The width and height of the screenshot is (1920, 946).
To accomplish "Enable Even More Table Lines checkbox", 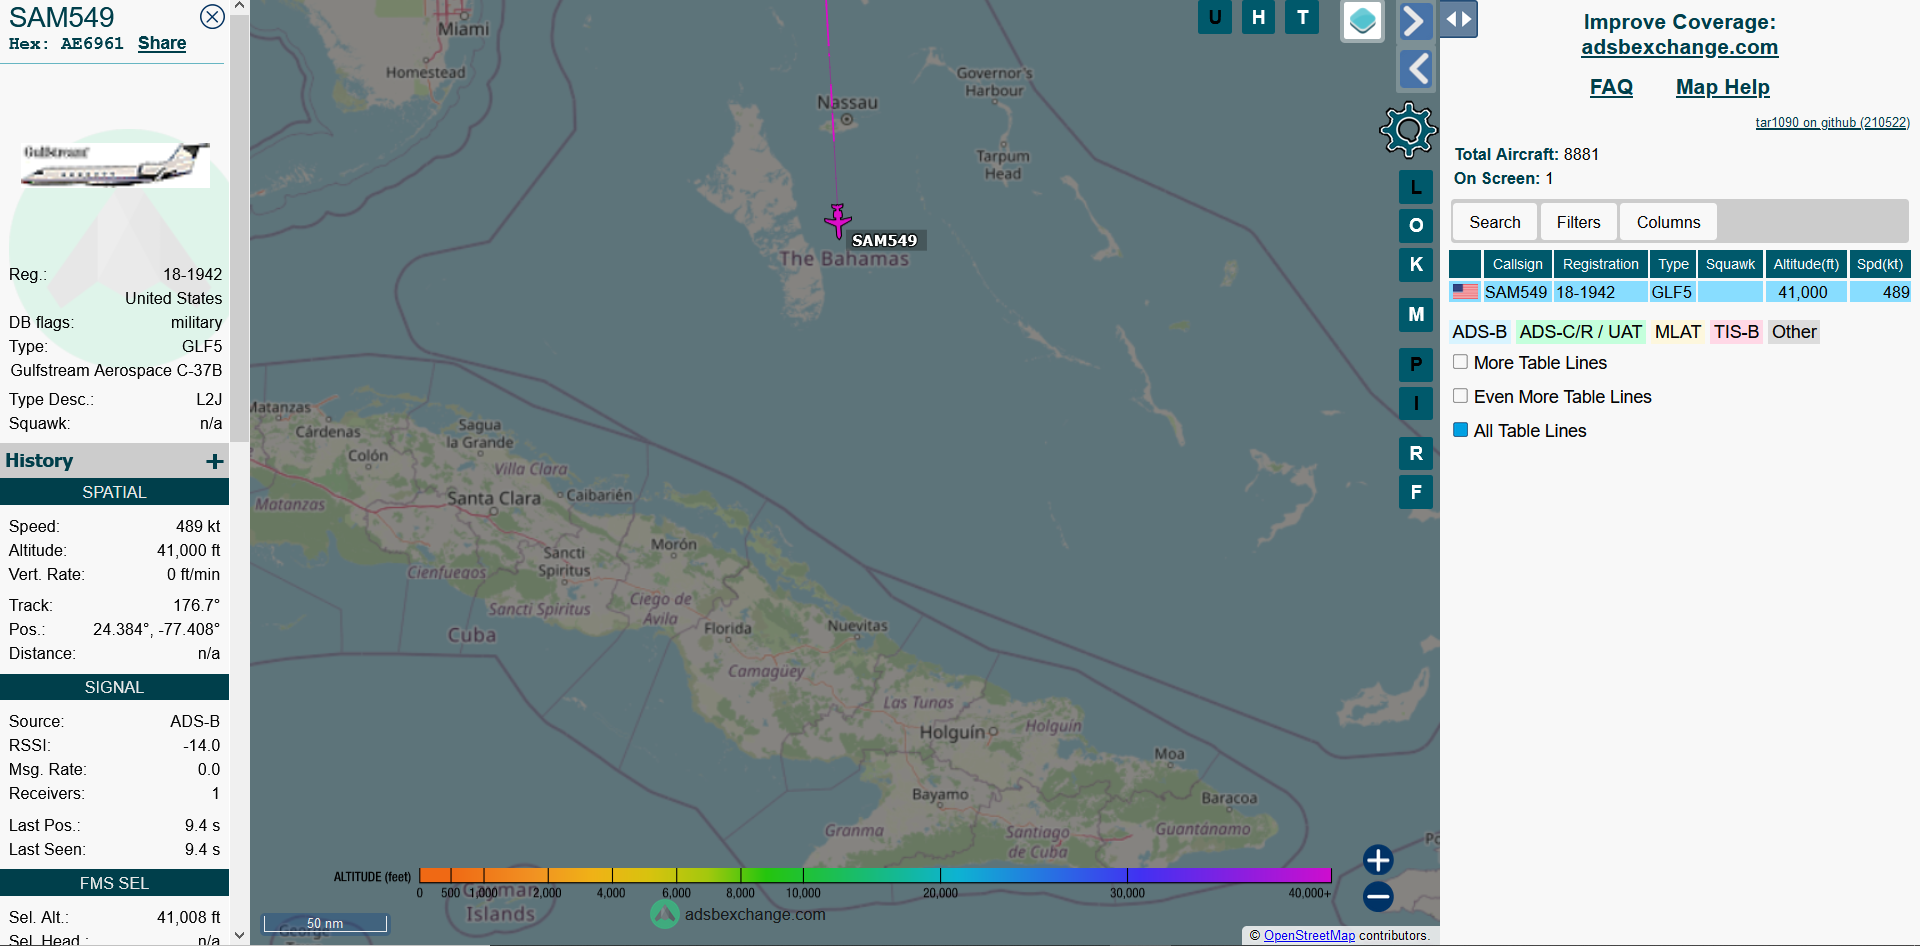I will 1460,396.
